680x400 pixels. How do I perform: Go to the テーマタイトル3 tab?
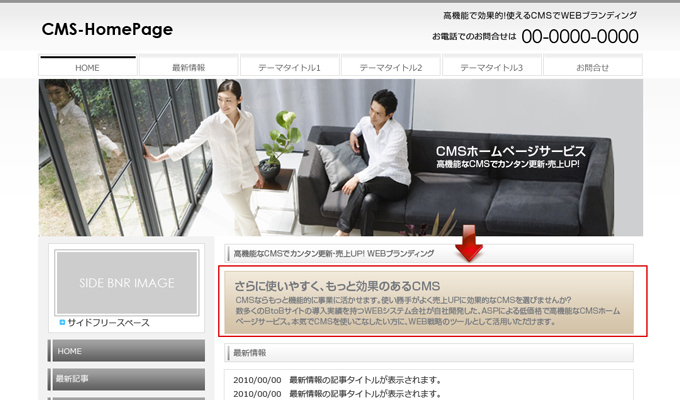(491, 67)
